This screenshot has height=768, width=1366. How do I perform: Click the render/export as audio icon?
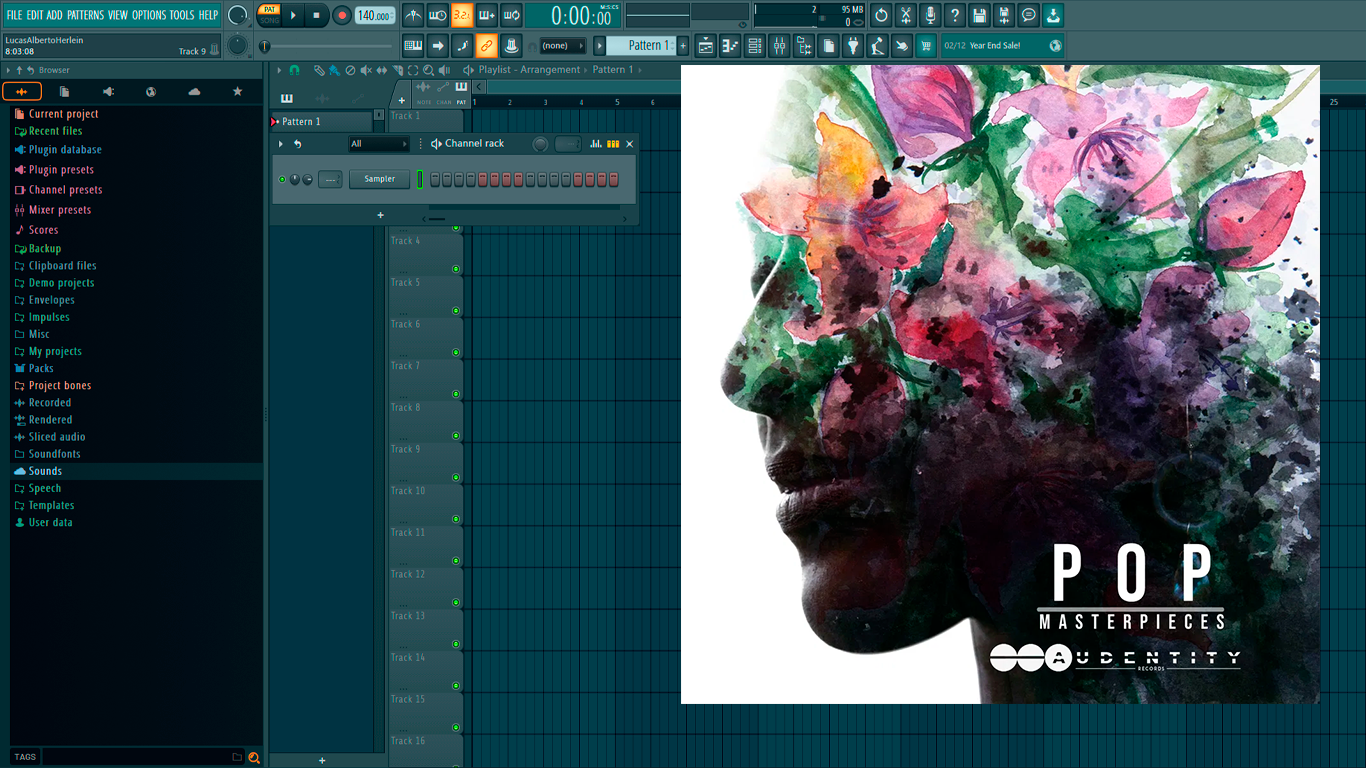[1004, 15]
